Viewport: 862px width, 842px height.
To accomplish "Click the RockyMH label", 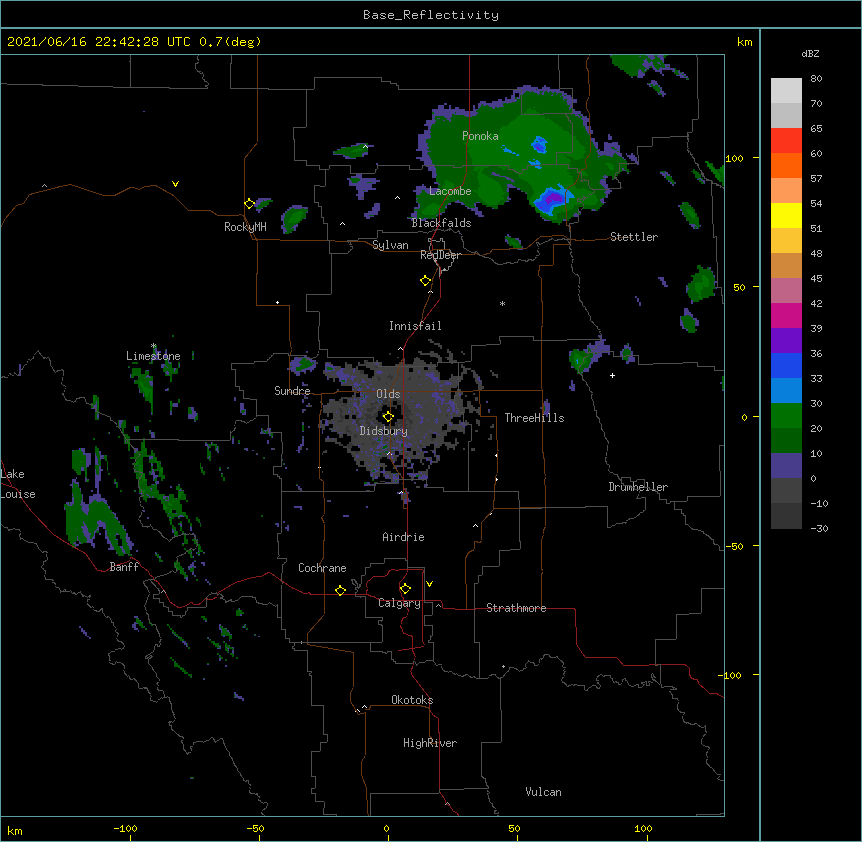I will pos(245,227).
